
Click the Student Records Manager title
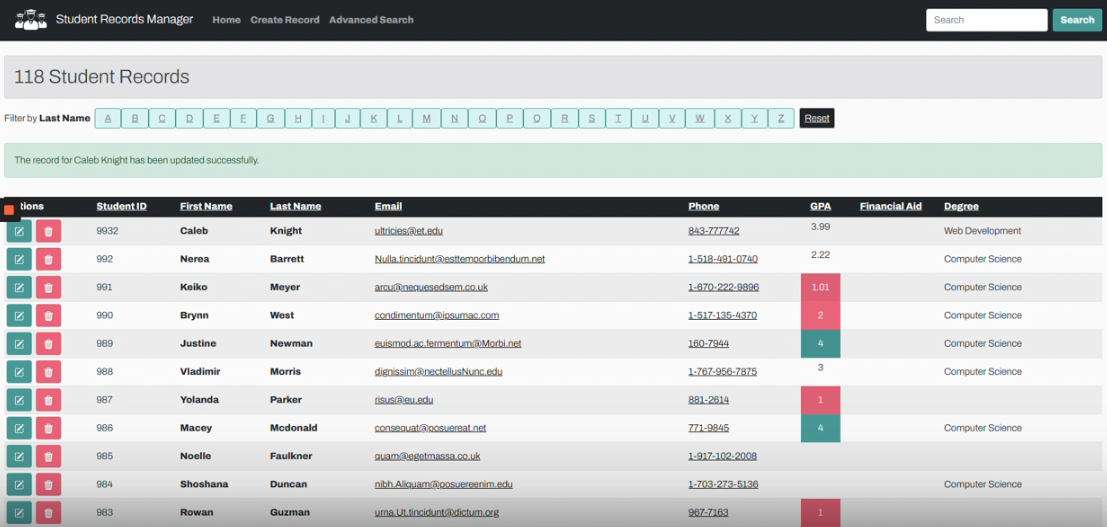click(x=124, y=20)
